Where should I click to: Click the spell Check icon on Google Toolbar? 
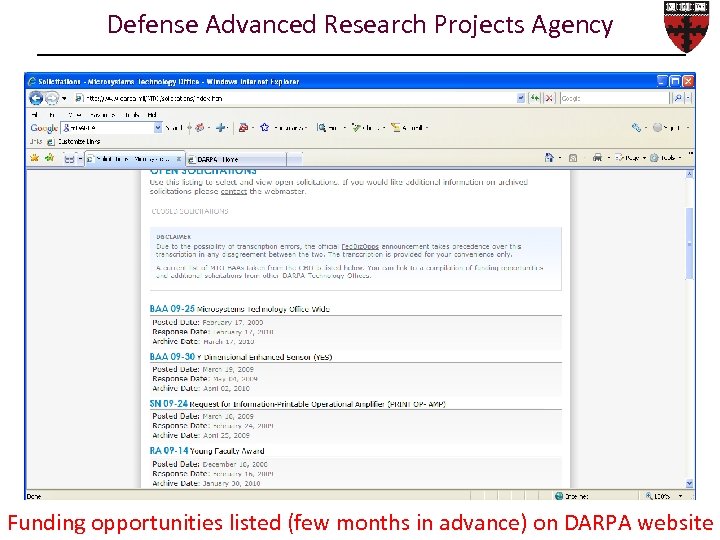click(x=356, y=128)
